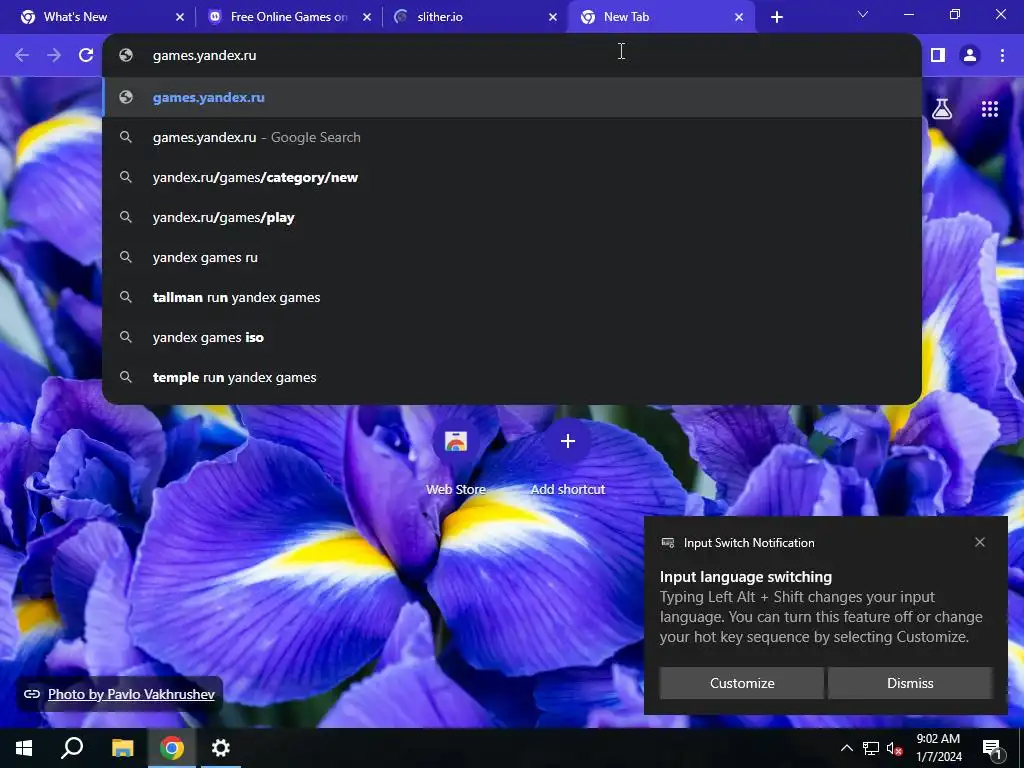The image size is (1024, 768).
Task: Pick the 'yandex games iso' suggestion
Action: [512, 337]
